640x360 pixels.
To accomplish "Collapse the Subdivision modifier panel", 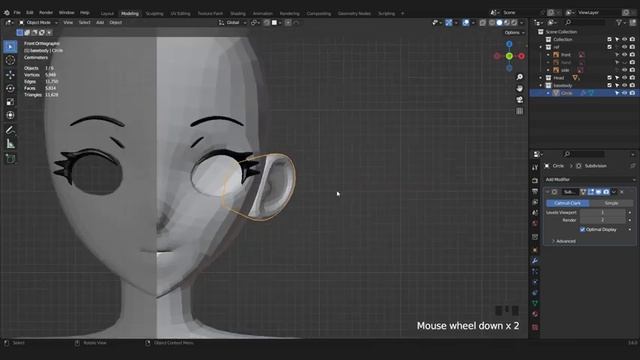I will (x=547, y=192).
